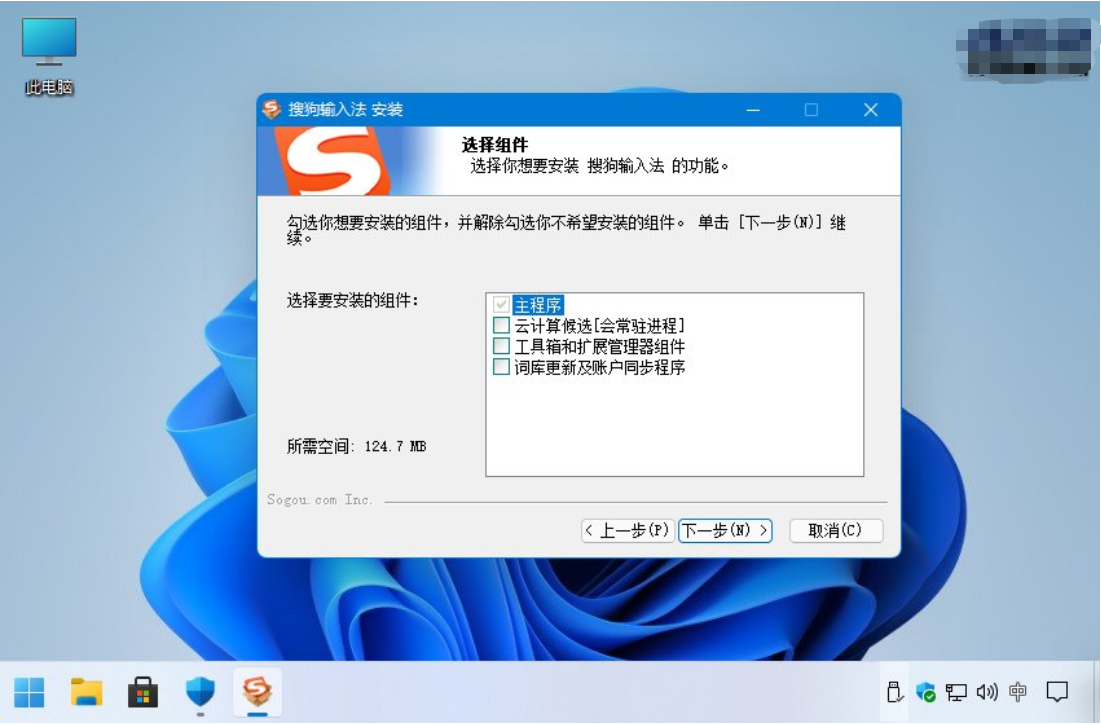Minimize the 搜狗输入法 安装 window
Screen dimensions: 1101x725
[753, 109]
